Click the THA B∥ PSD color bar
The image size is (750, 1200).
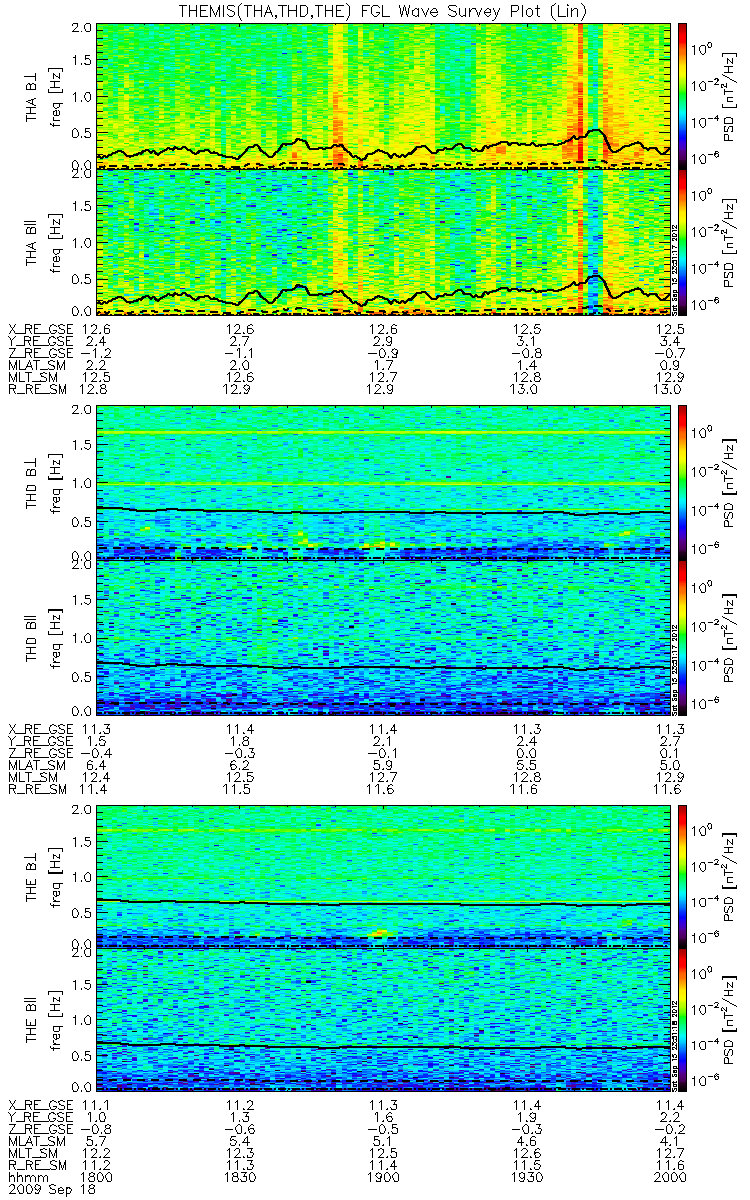pos(683,242)
